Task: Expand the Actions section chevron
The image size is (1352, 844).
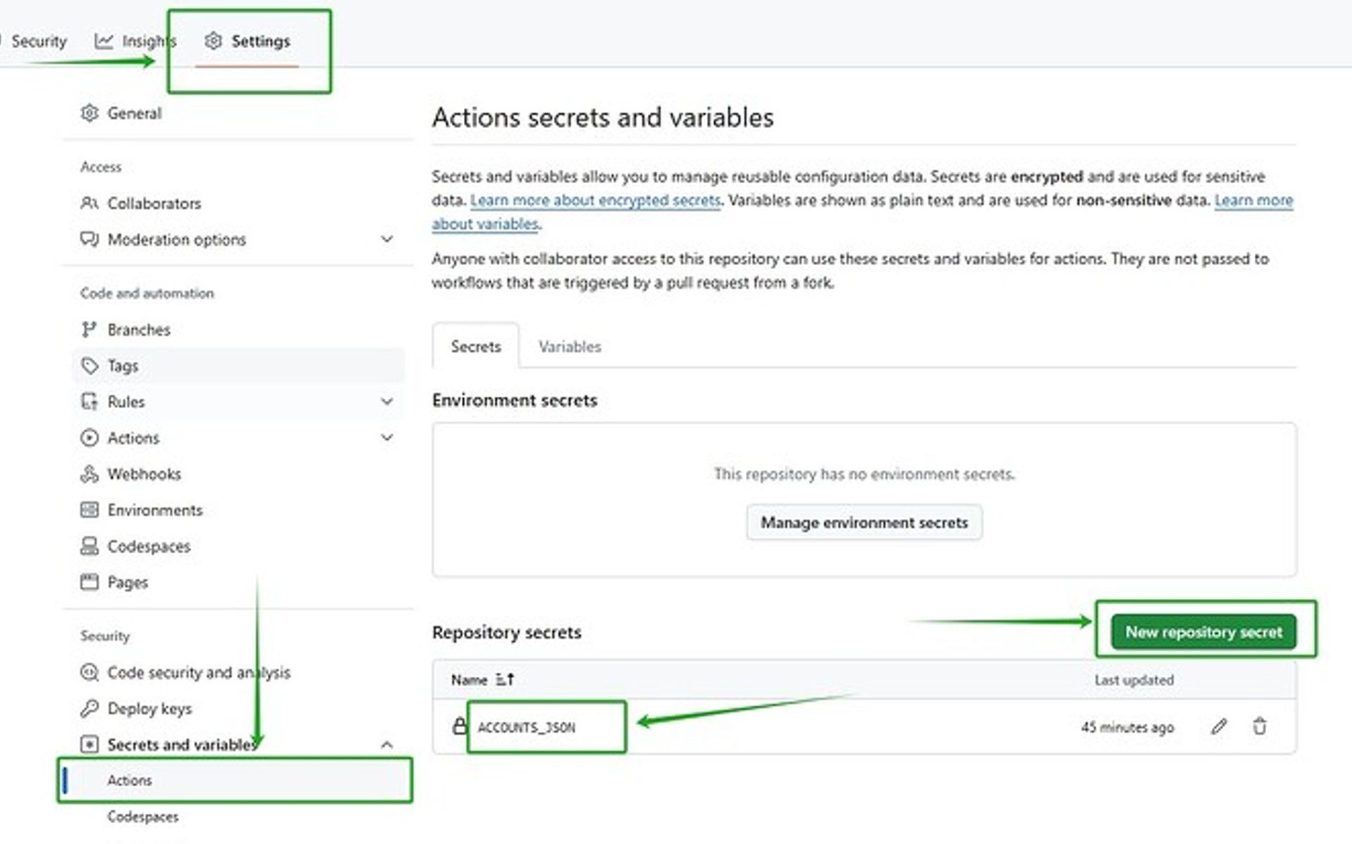Action: 387,438
